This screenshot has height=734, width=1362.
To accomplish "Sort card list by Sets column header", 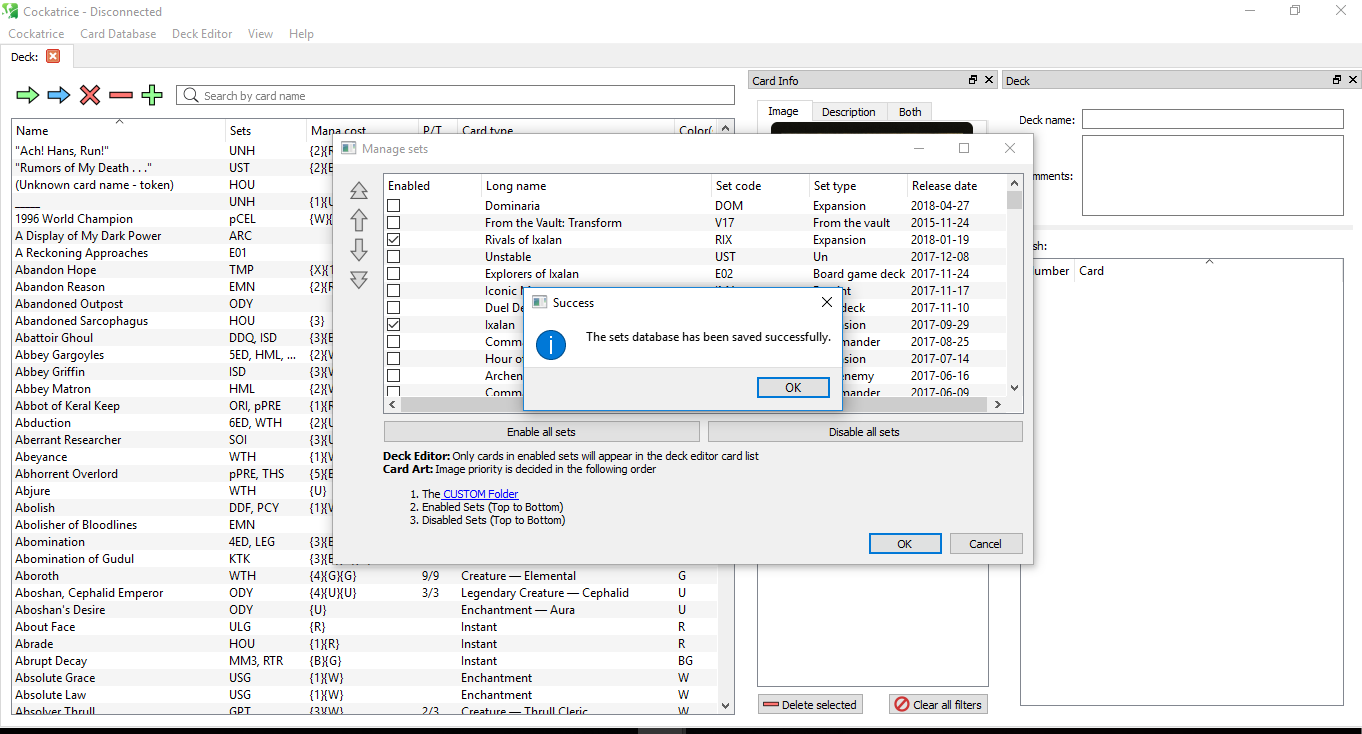I will (266, 131).
